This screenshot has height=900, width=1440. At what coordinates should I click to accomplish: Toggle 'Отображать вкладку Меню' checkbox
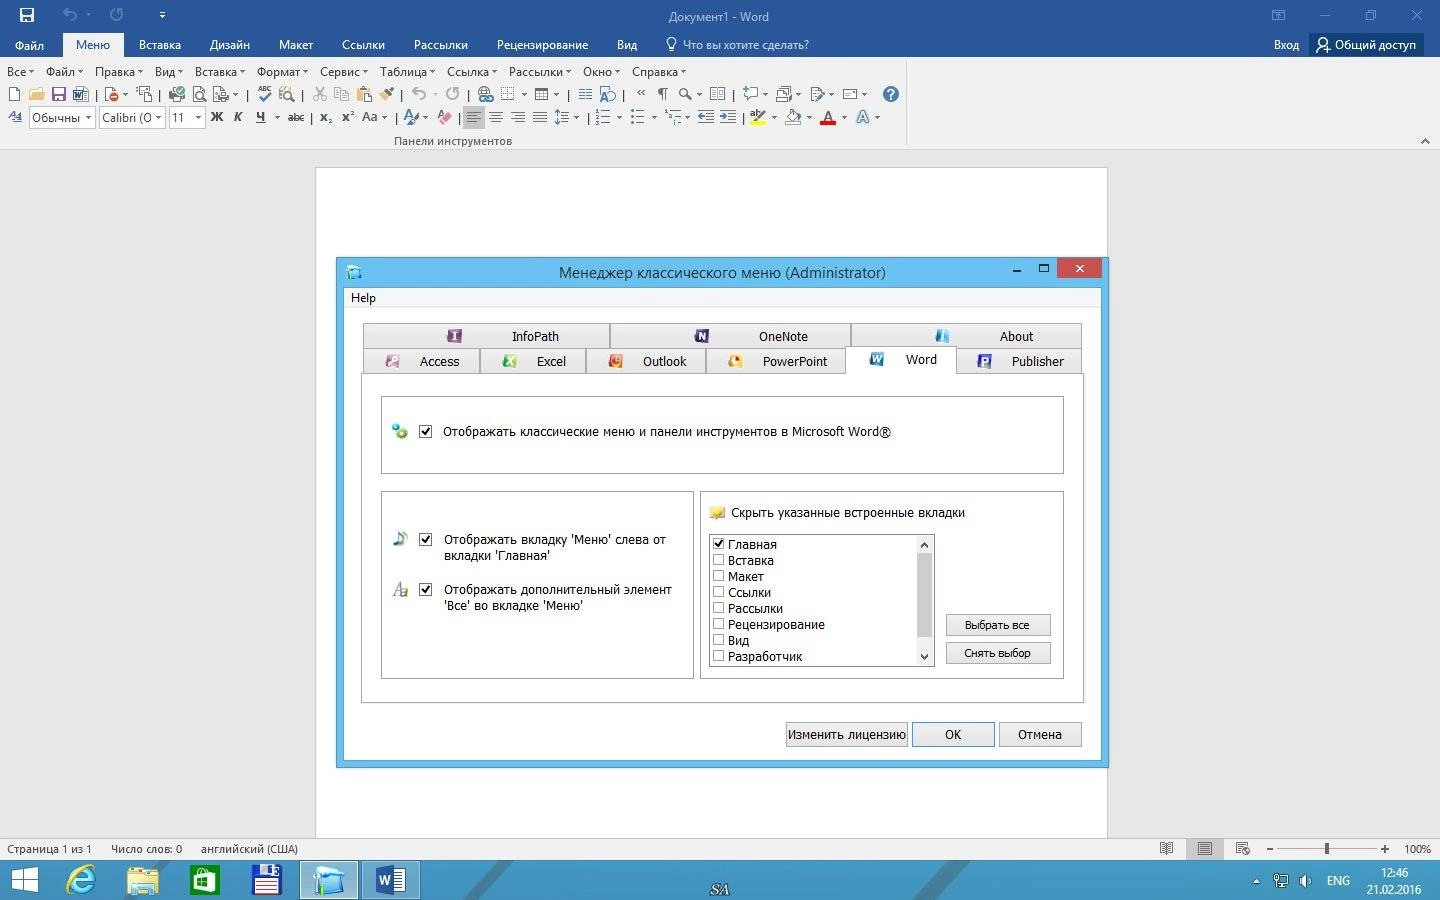pos(426,540)
